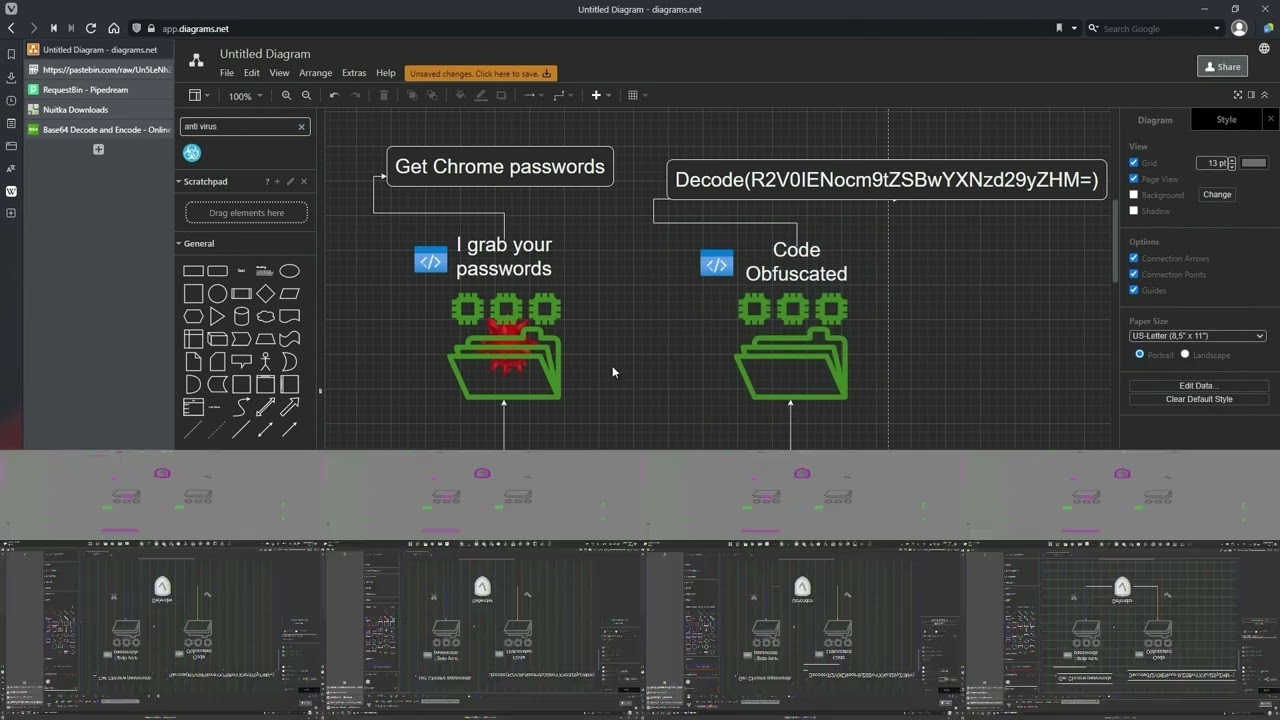The height and width of the screenshot is (720, 1280).
Task: Toggle the Page View checkbox
Action: pyautogui.click(x=1134, y=179)
